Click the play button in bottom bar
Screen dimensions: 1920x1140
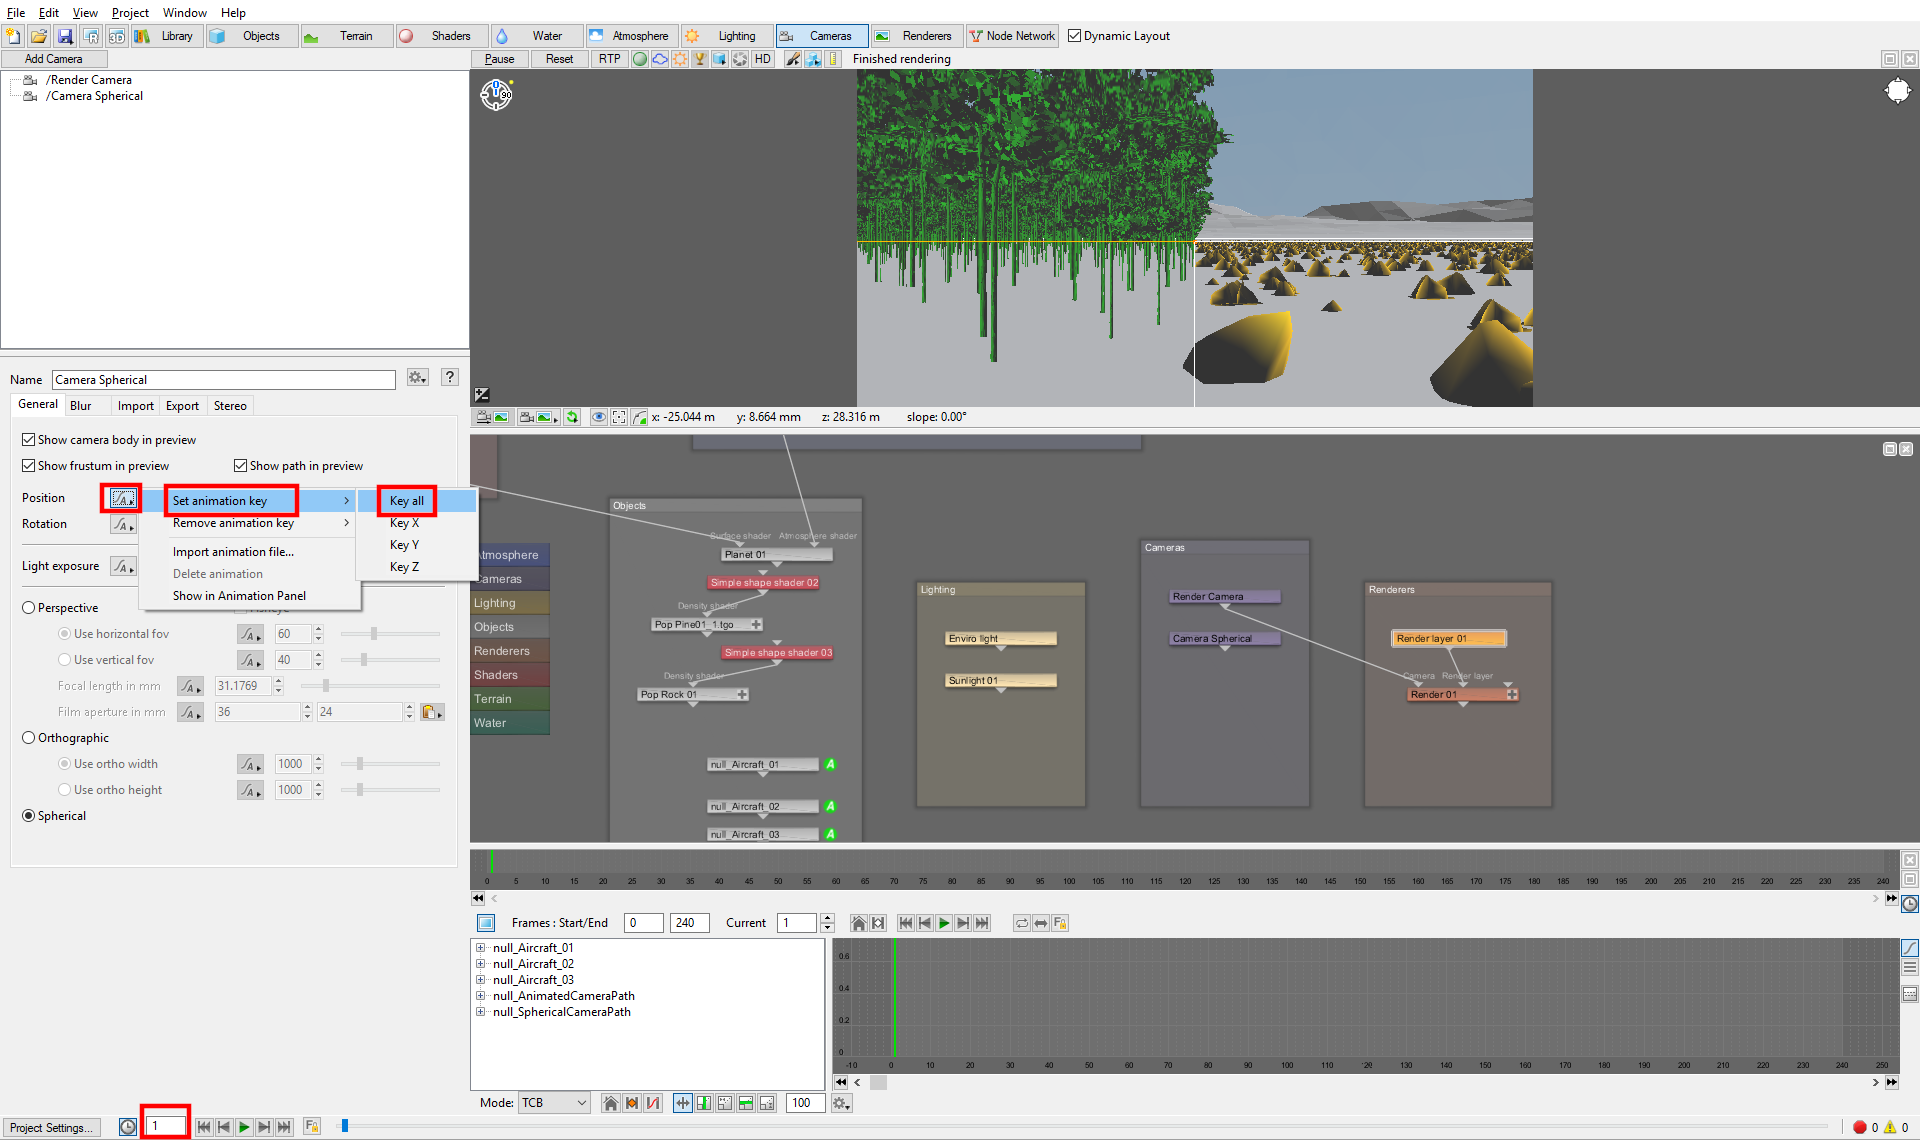click(x=244, y=1127)
